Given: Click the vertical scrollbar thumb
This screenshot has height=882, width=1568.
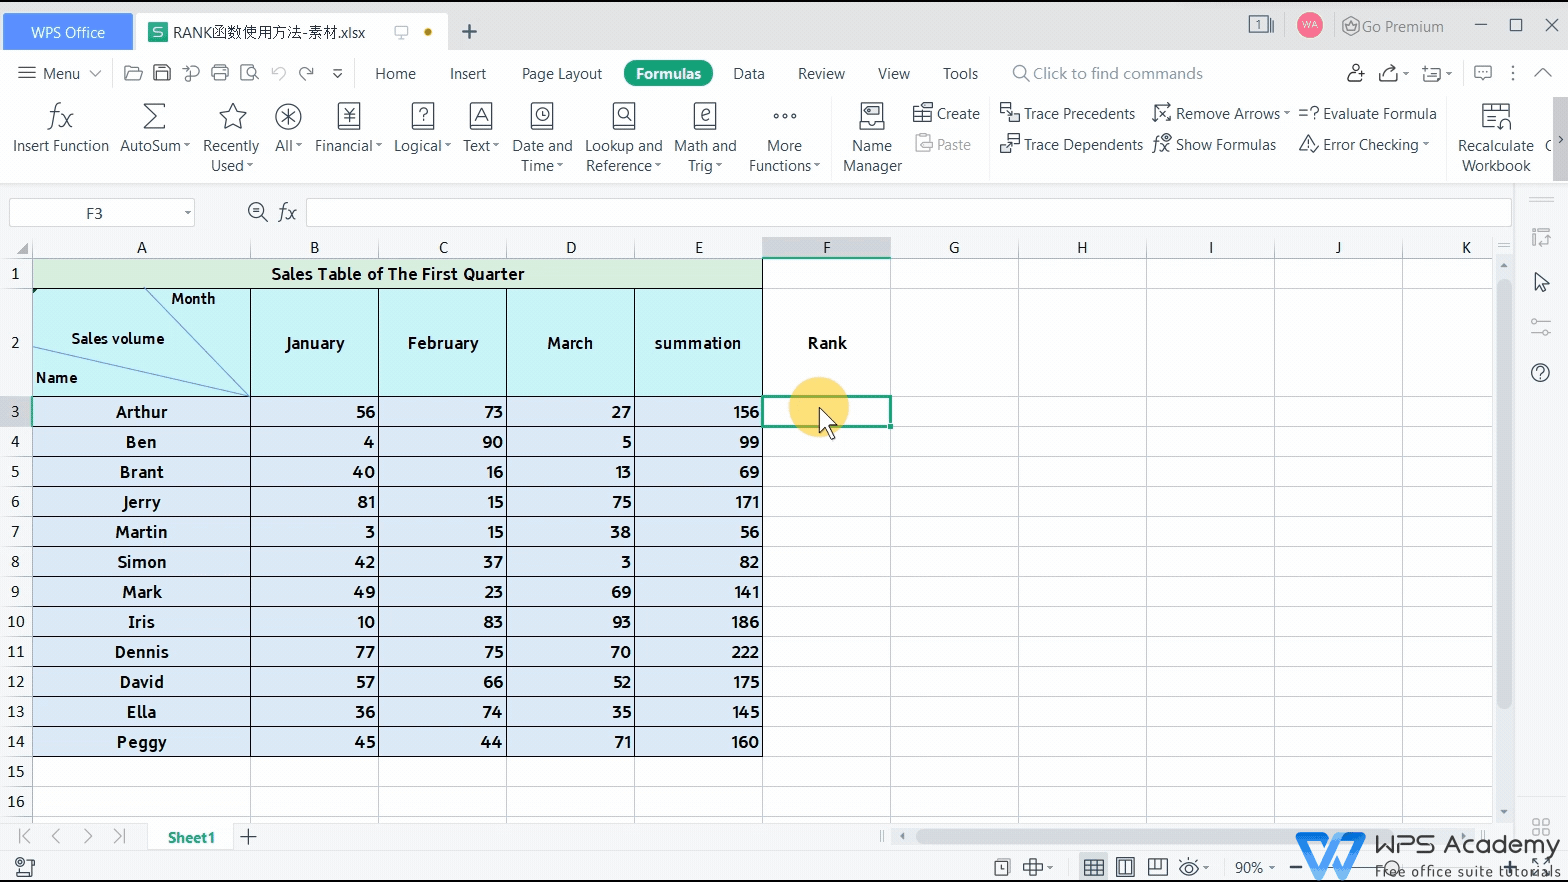Looking at the screenshot, I should [1504, 495].
